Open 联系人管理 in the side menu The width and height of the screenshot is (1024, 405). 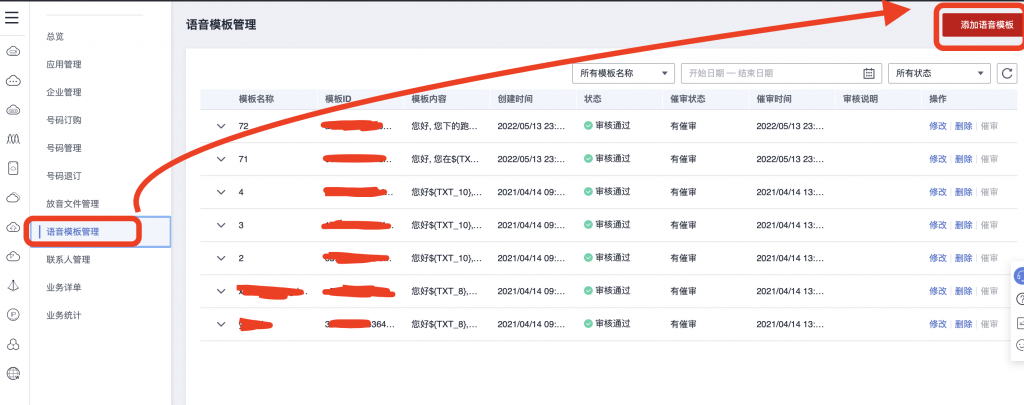68,259
